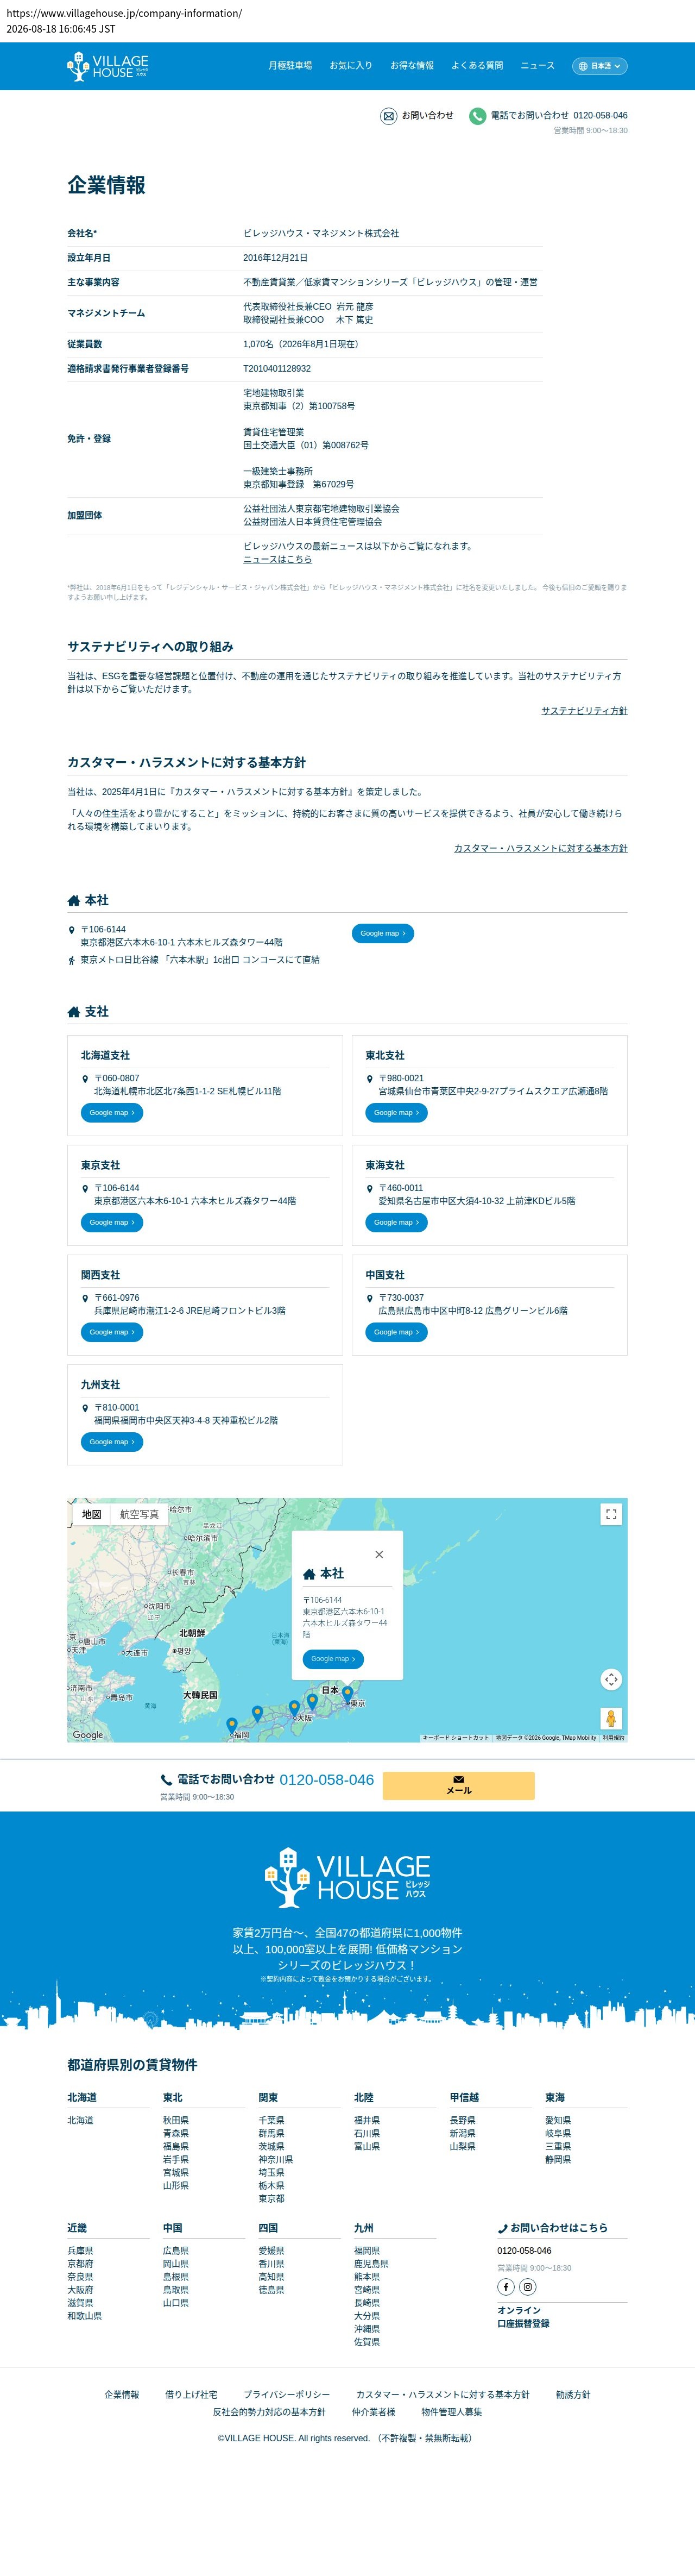Viewport: 695px width, 2576px height.
Task: Click the large footer Village House logo
Action: [x=347, y=1877]
